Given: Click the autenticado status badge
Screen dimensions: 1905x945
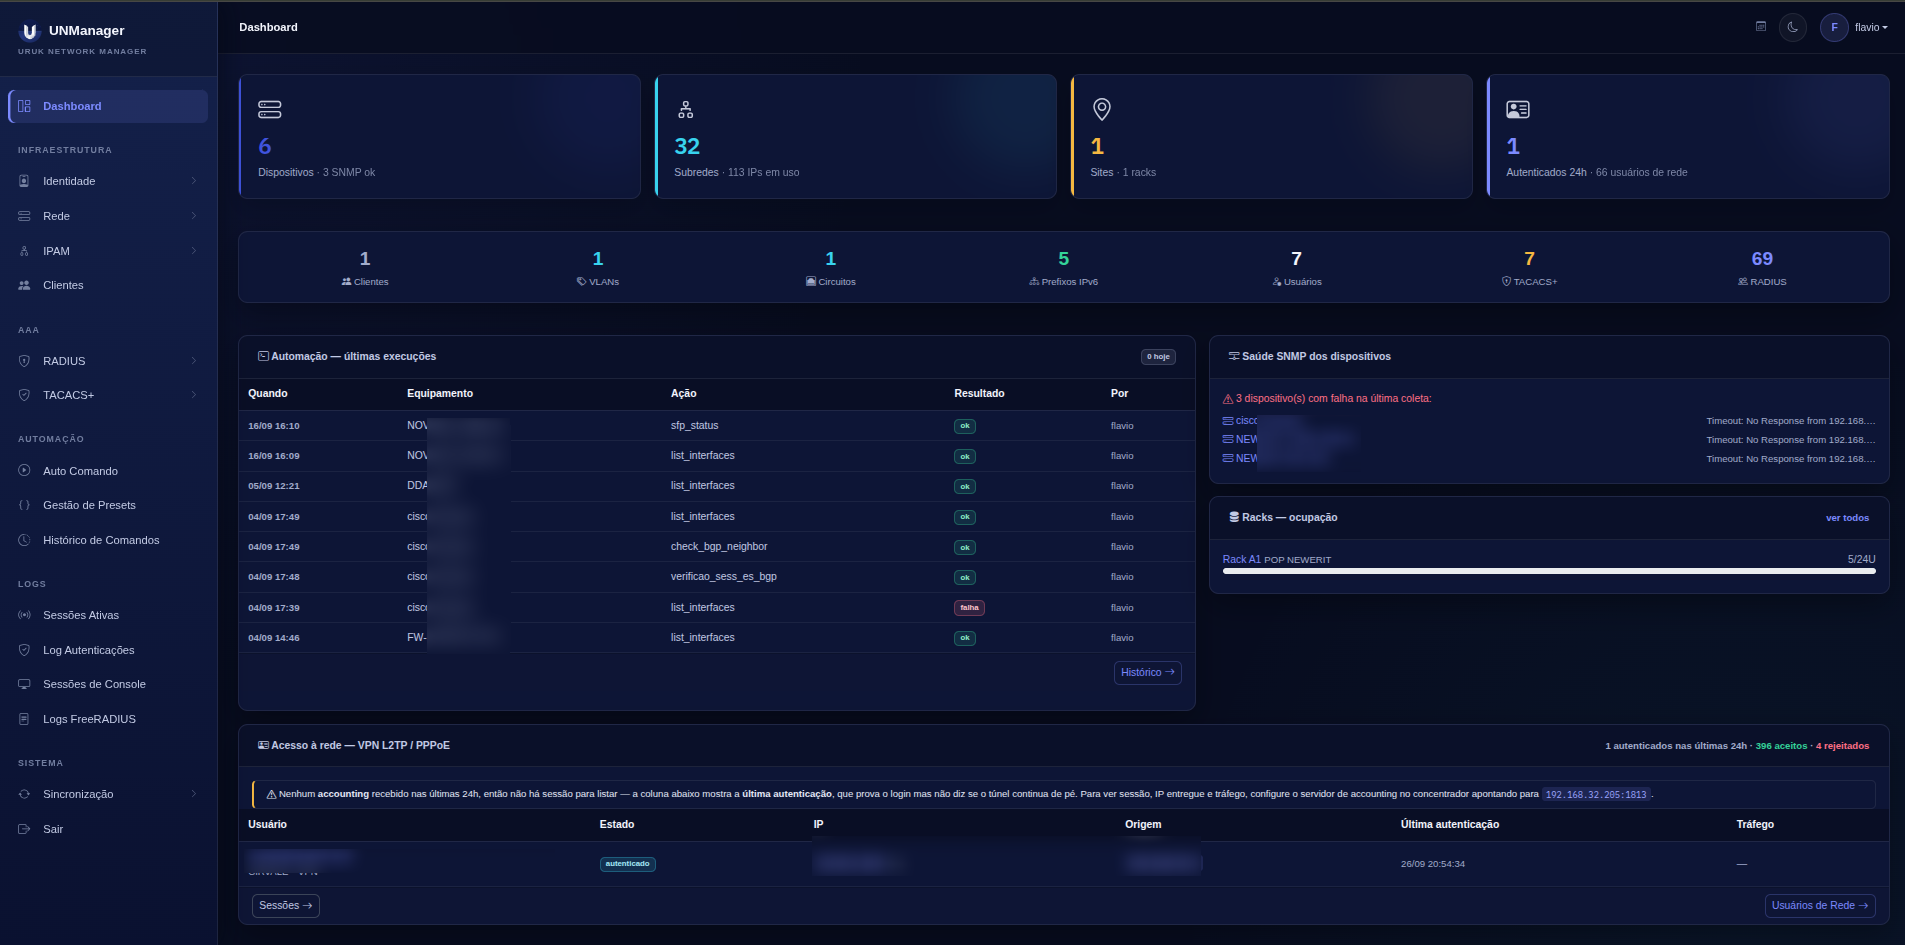Looking at the screenshot, I should 627,864.
